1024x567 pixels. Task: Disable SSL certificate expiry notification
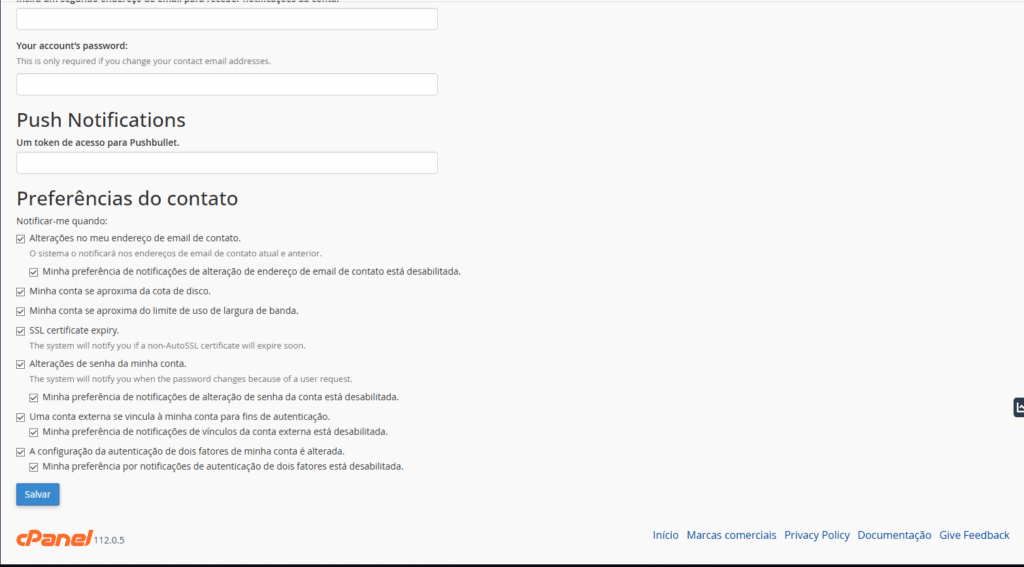[x=21, y=330]
